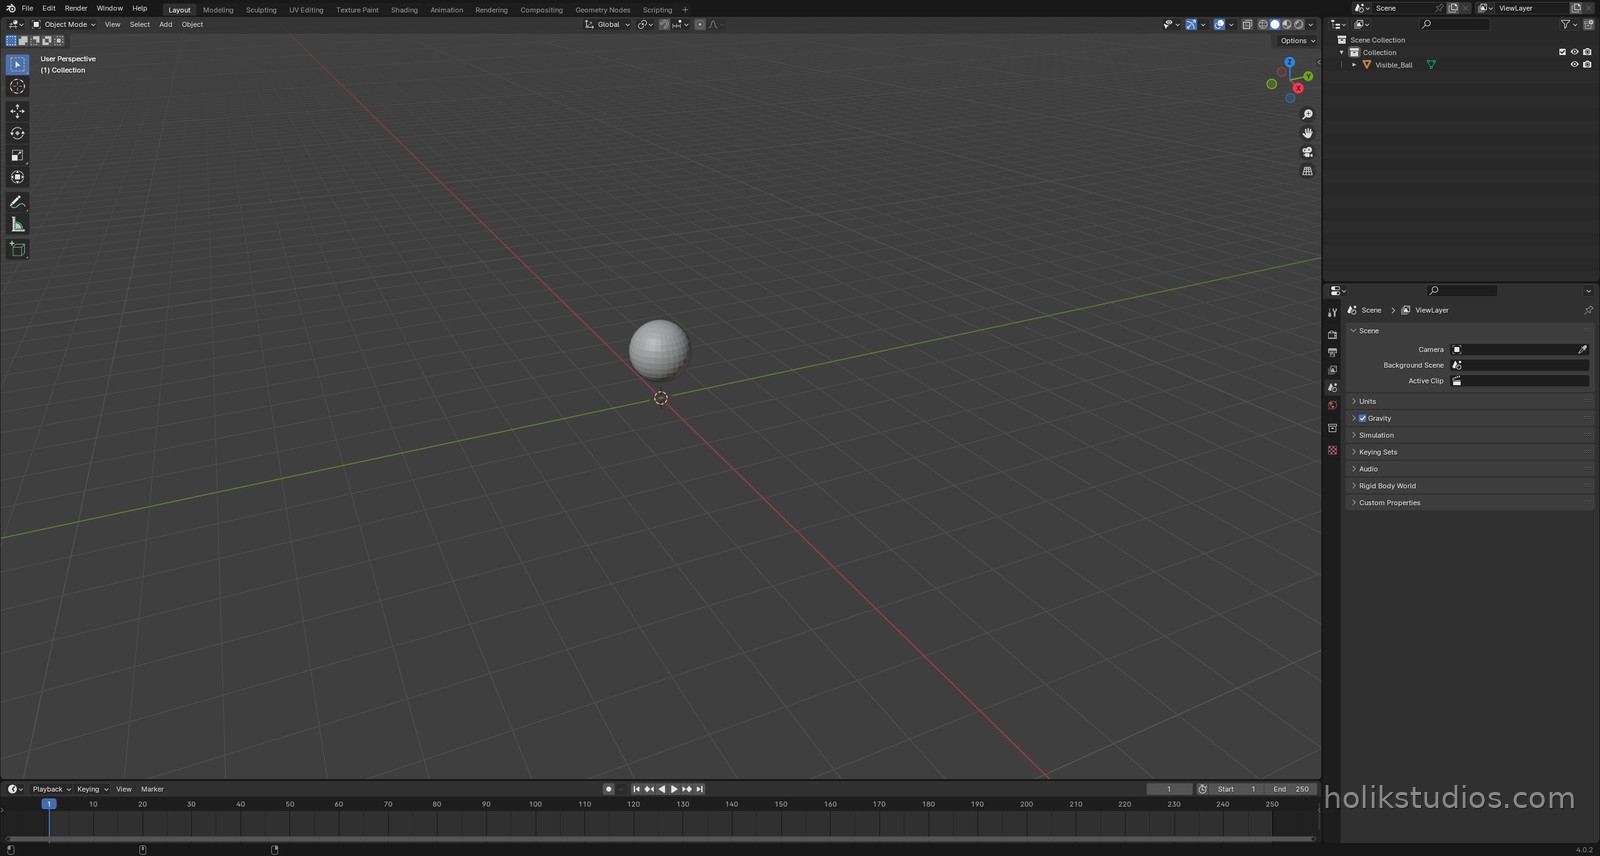Select the Annotate tool
This screenshot has height=856, width=1600.
tap(17, 202)
